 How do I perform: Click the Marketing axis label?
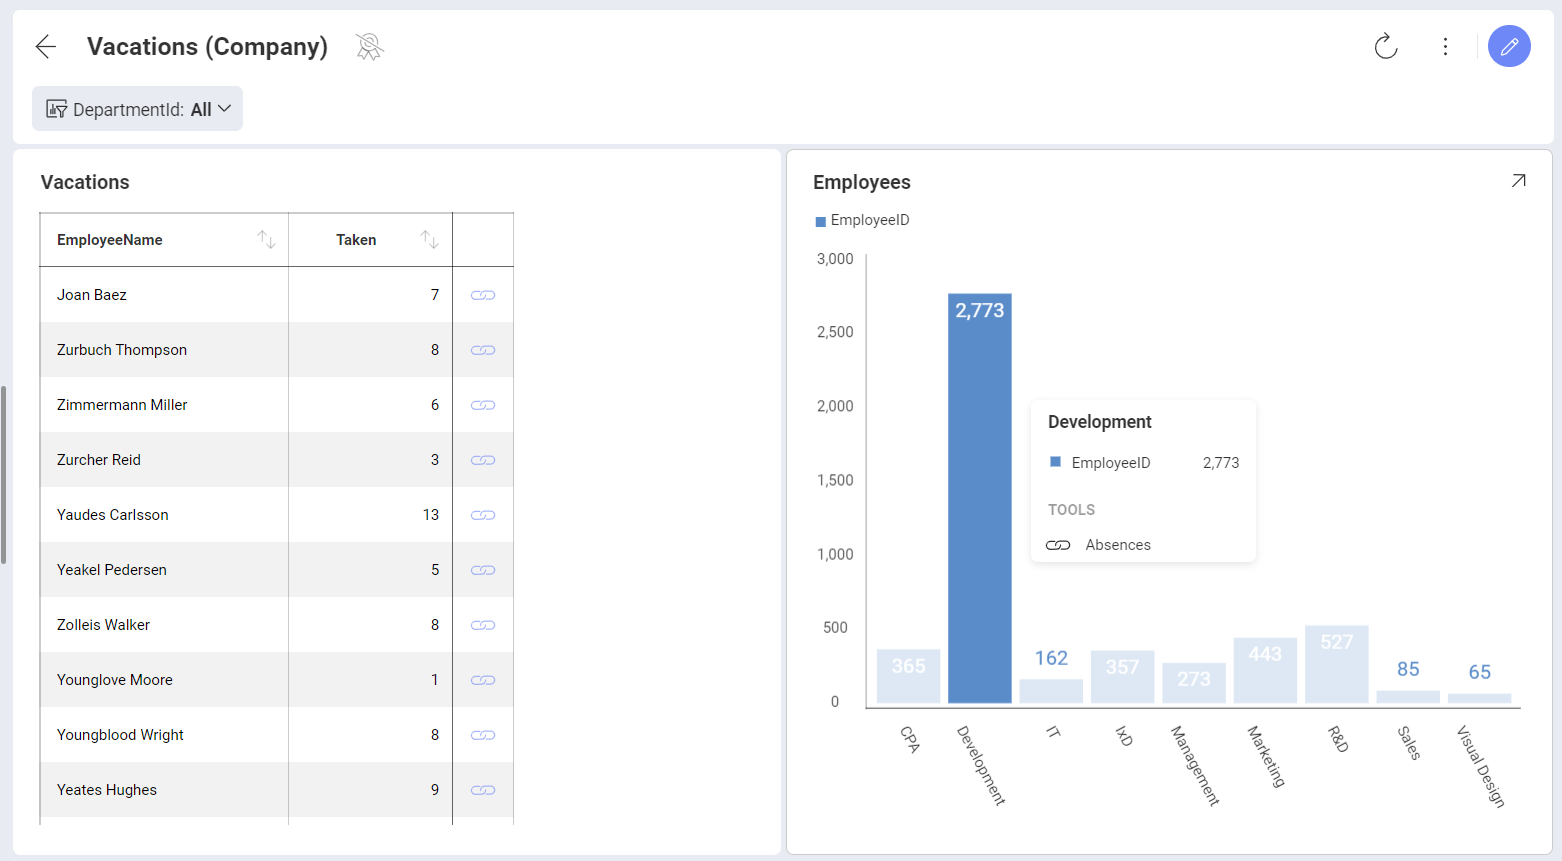click(1266, 756)
